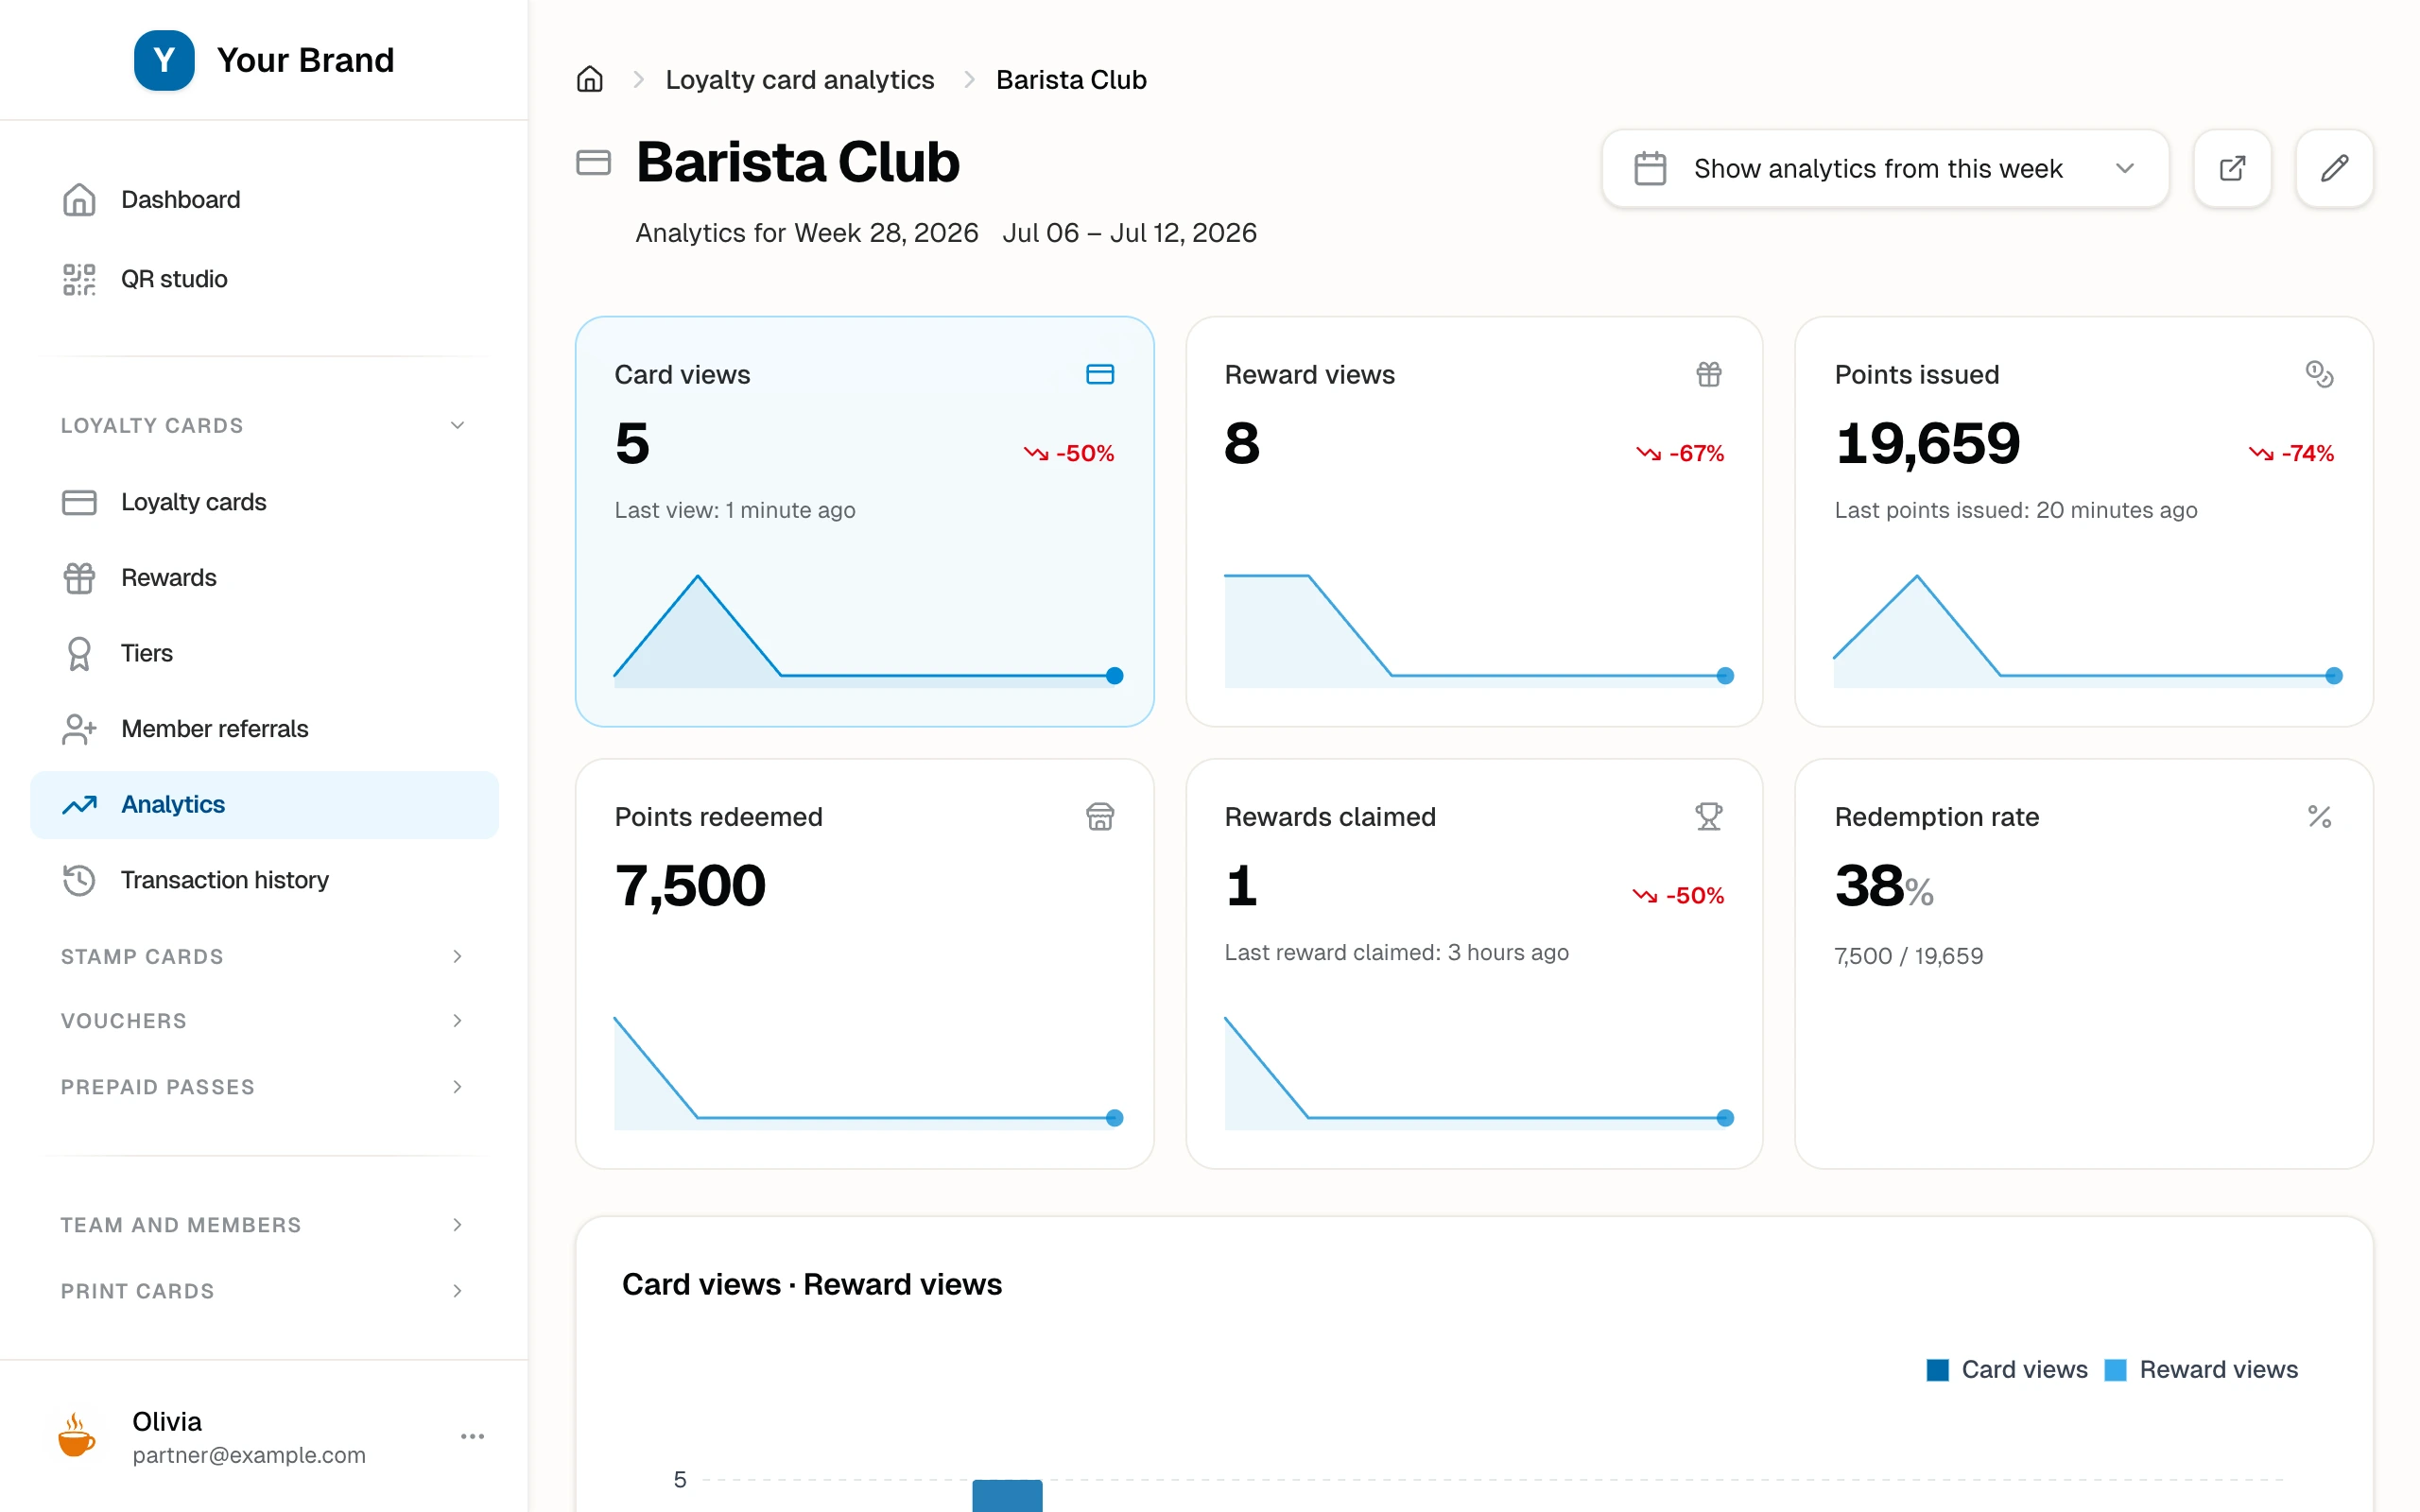Open QR studio icon
Screen dimensions: 2420x1512
(x=79, y=279)
